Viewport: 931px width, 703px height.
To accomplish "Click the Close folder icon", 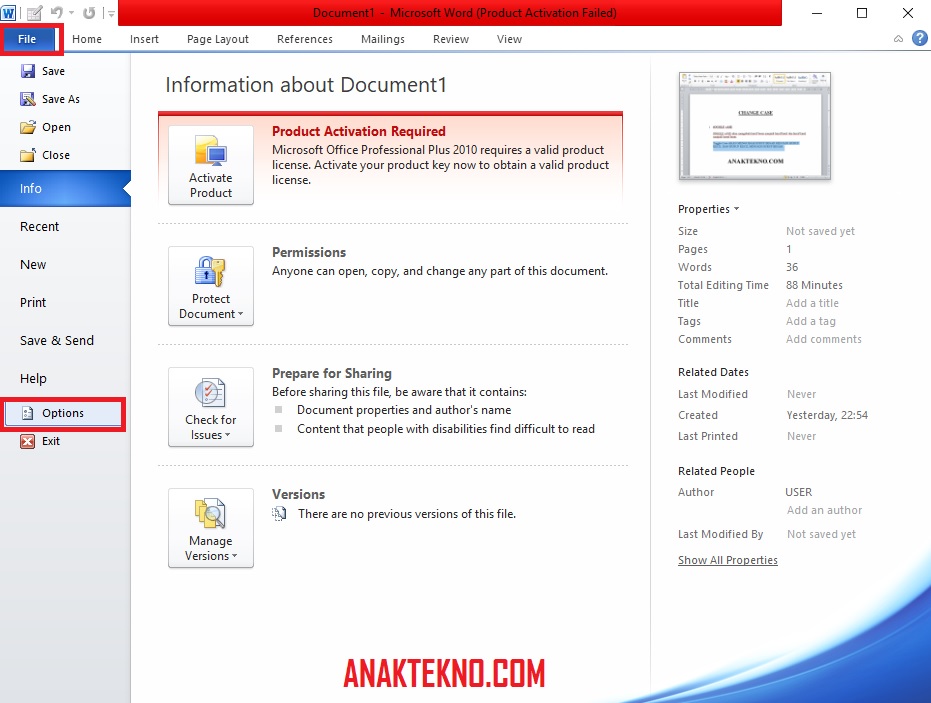I will point(27,155).
